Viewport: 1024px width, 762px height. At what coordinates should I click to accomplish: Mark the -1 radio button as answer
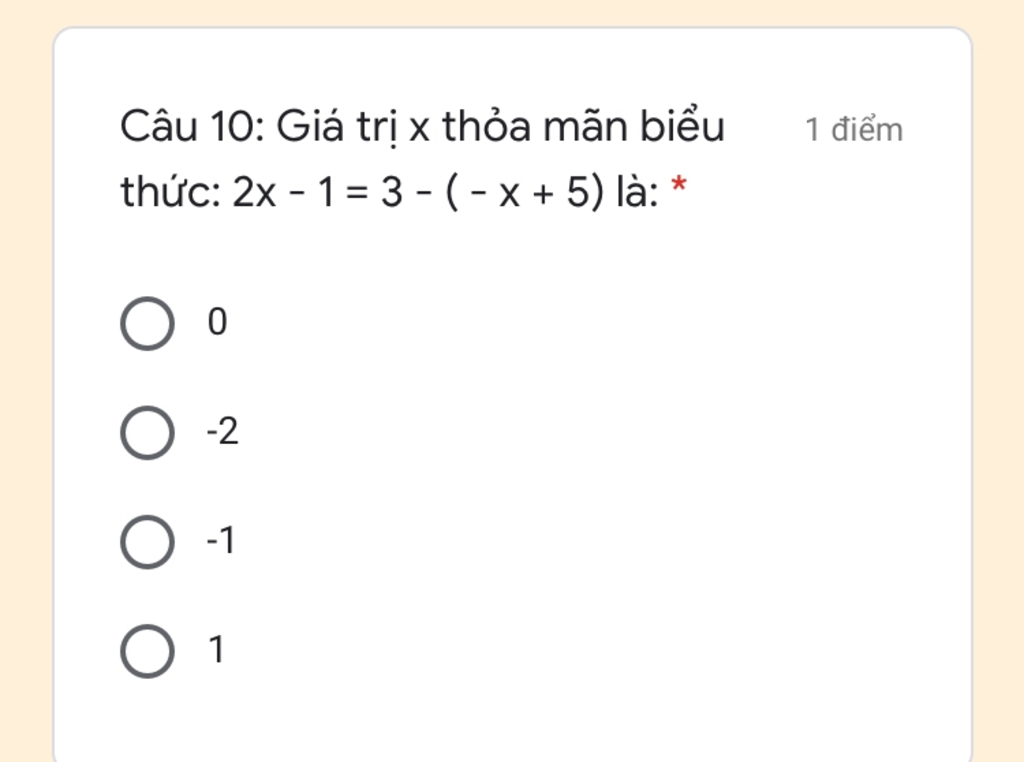tap(148, 542)
